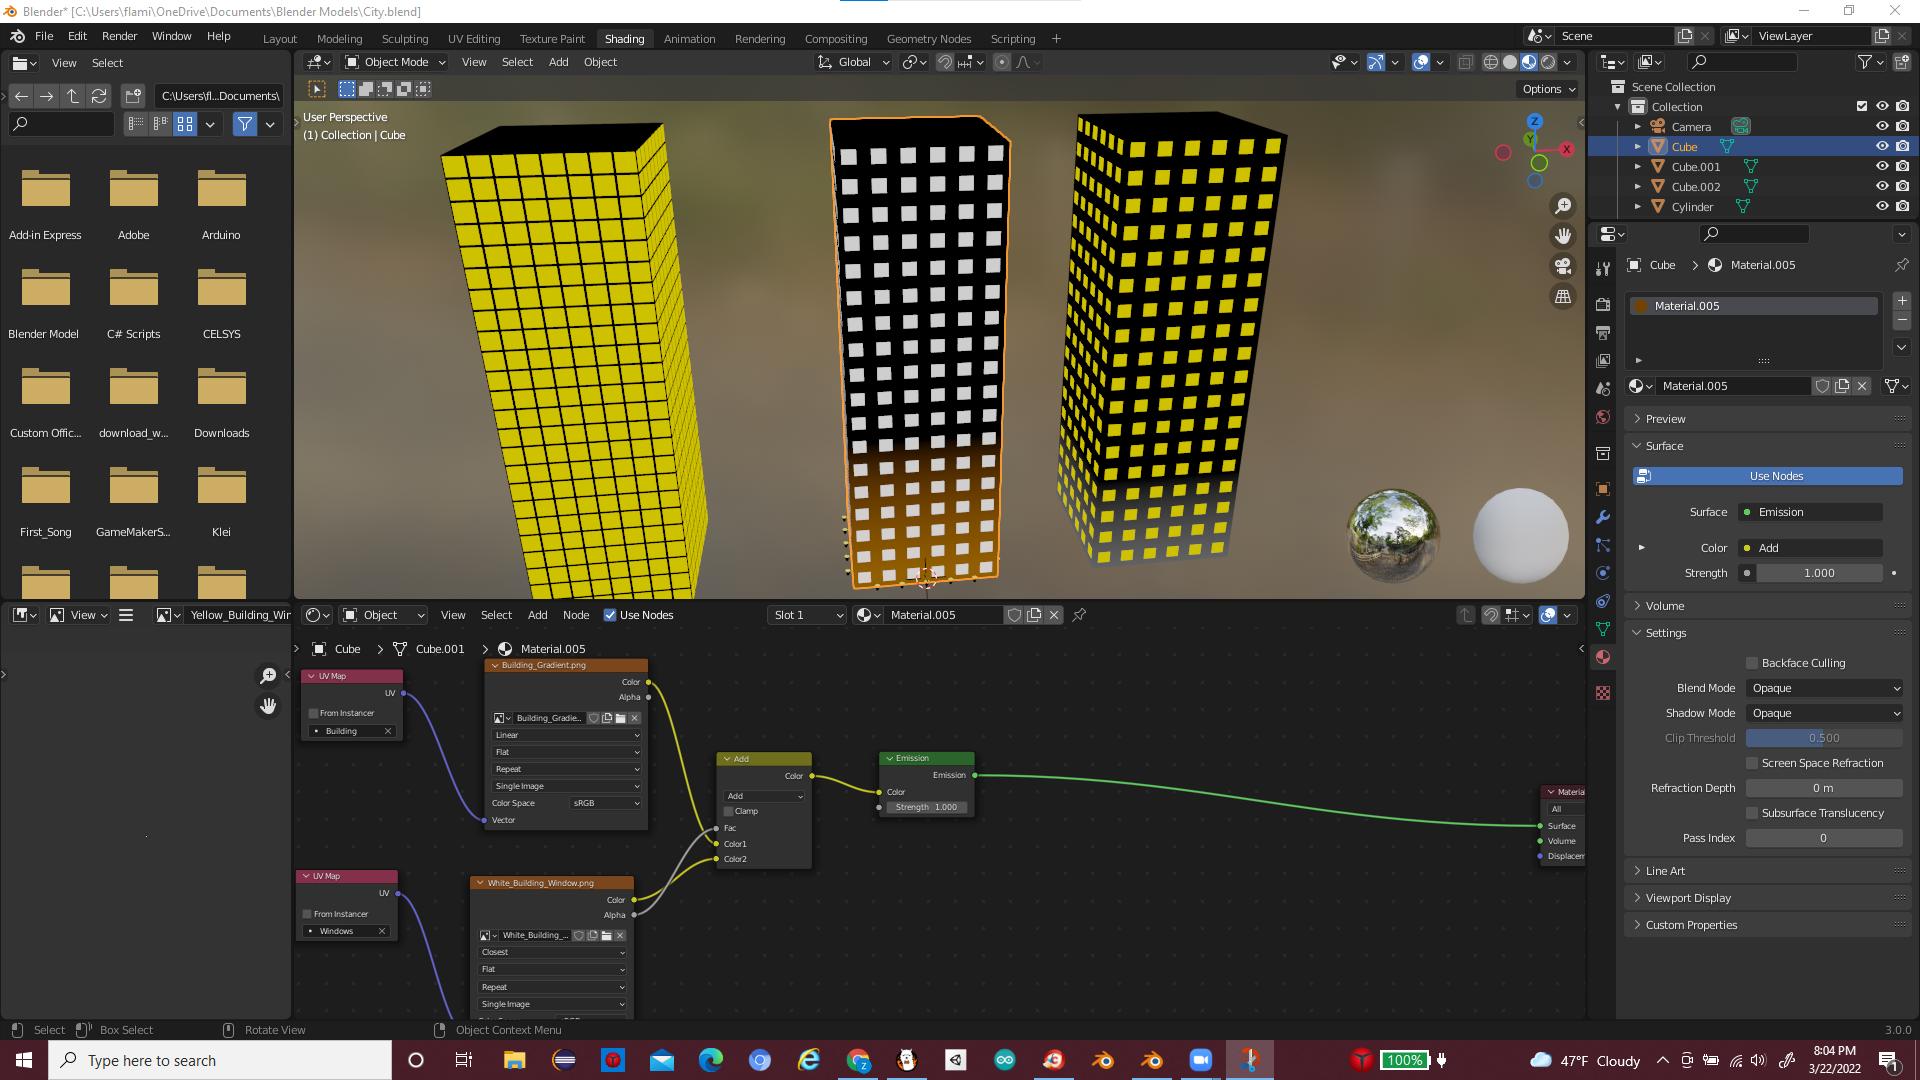The height and width of the screenshot is (1080, 1920).
Task: Open the View Layer properties tab
Action: [x=1603, y=360]
